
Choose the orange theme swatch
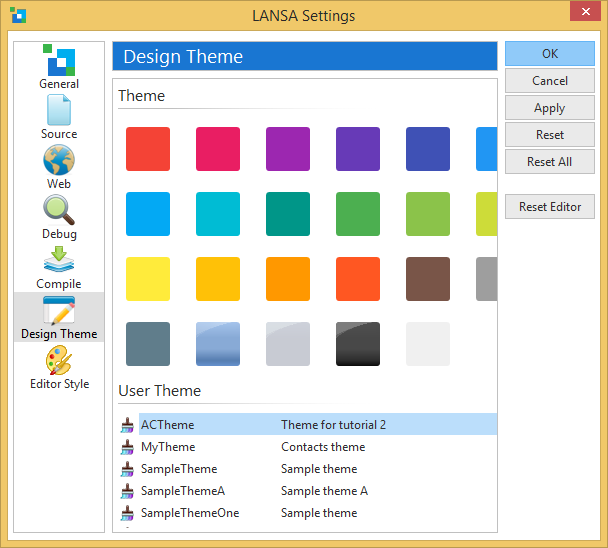tap(288, 279)
